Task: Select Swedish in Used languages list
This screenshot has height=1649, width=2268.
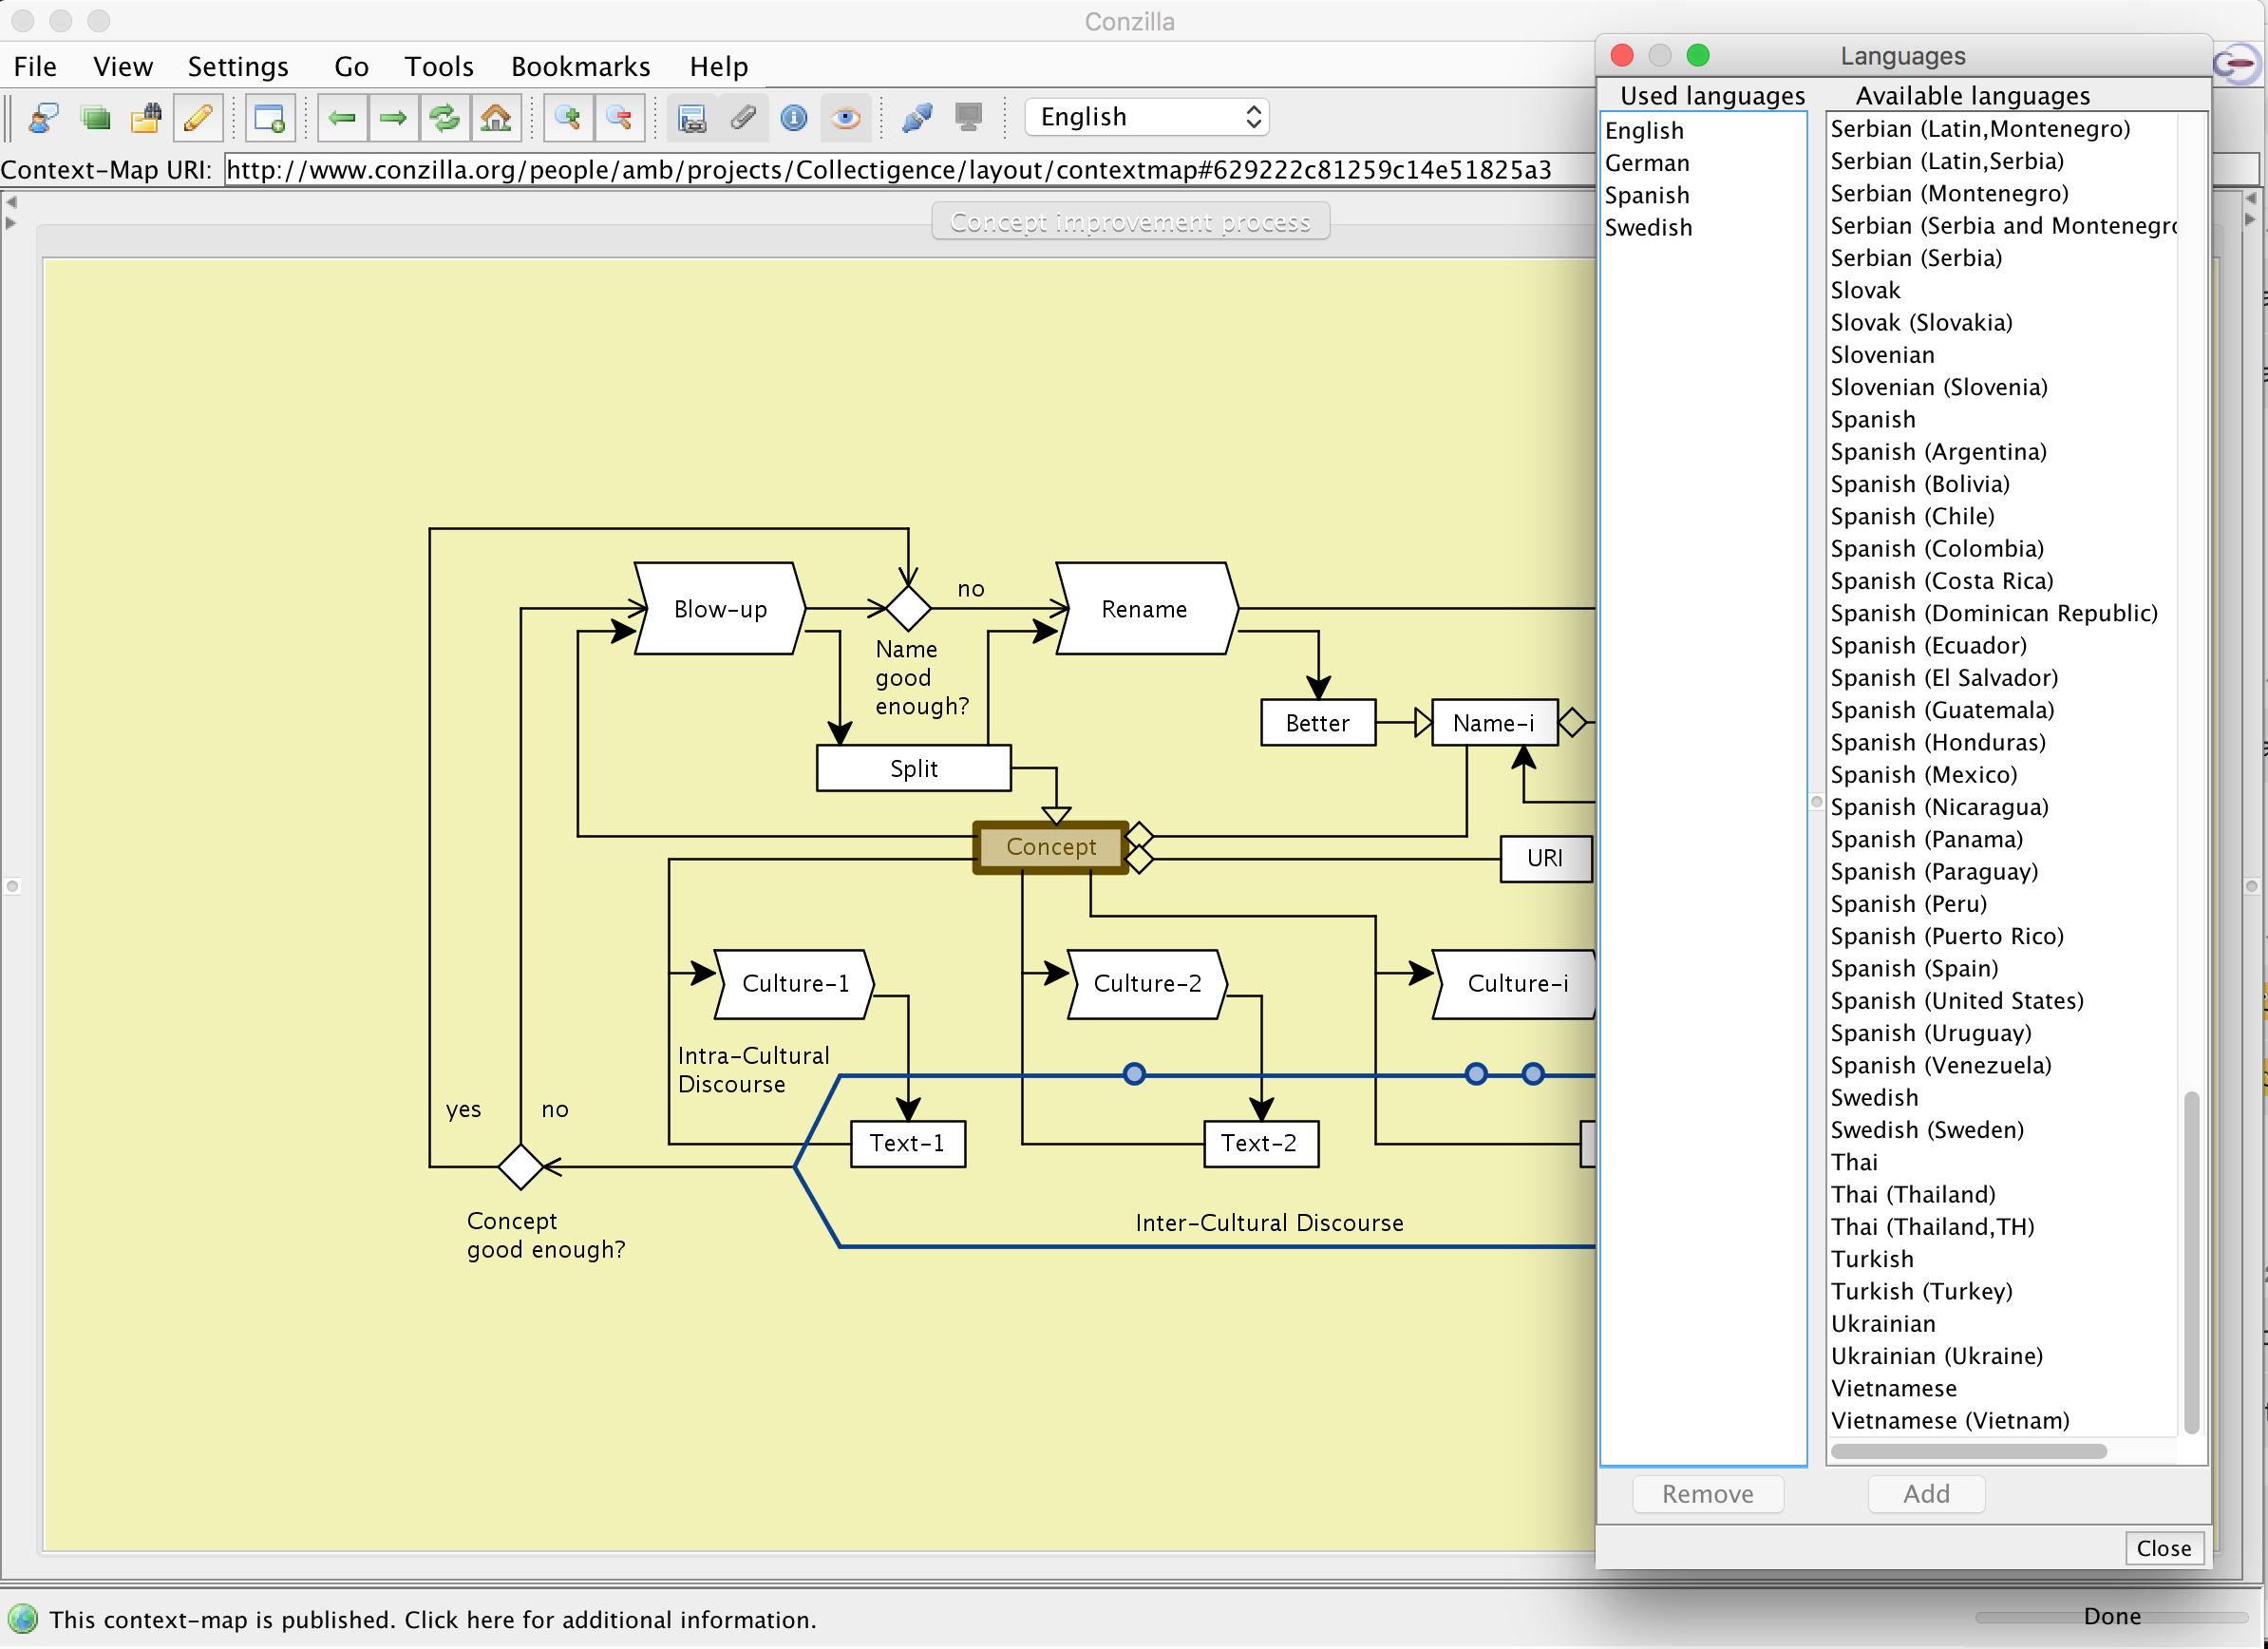Action: (1648, 228)
